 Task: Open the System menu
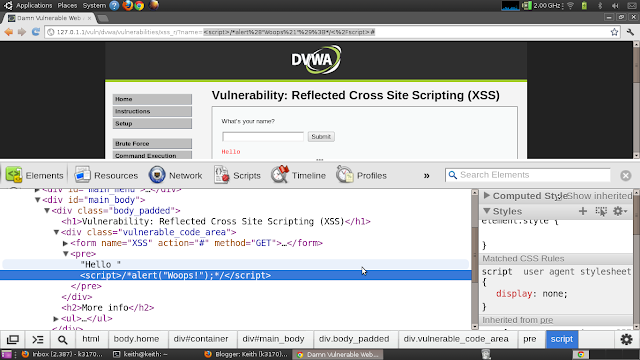[94, 5]
